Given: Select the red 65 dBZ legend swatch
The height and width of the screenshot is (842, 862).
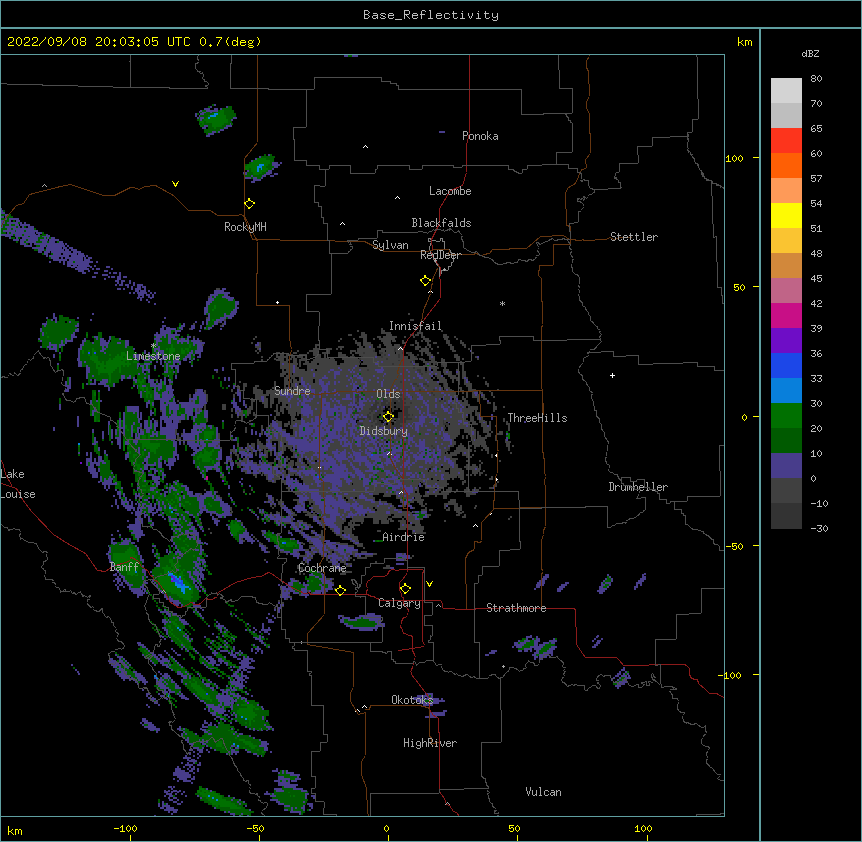Looking at the screenshot, I should [x=786, y=140].
